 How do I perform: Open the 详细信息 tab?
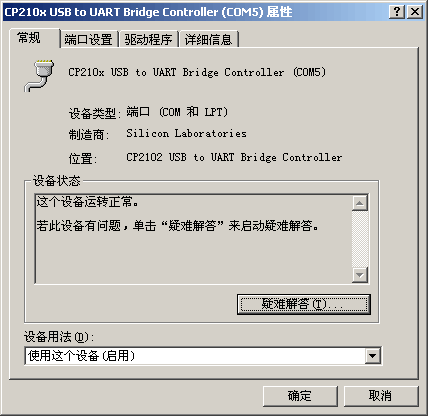[209, 40]
